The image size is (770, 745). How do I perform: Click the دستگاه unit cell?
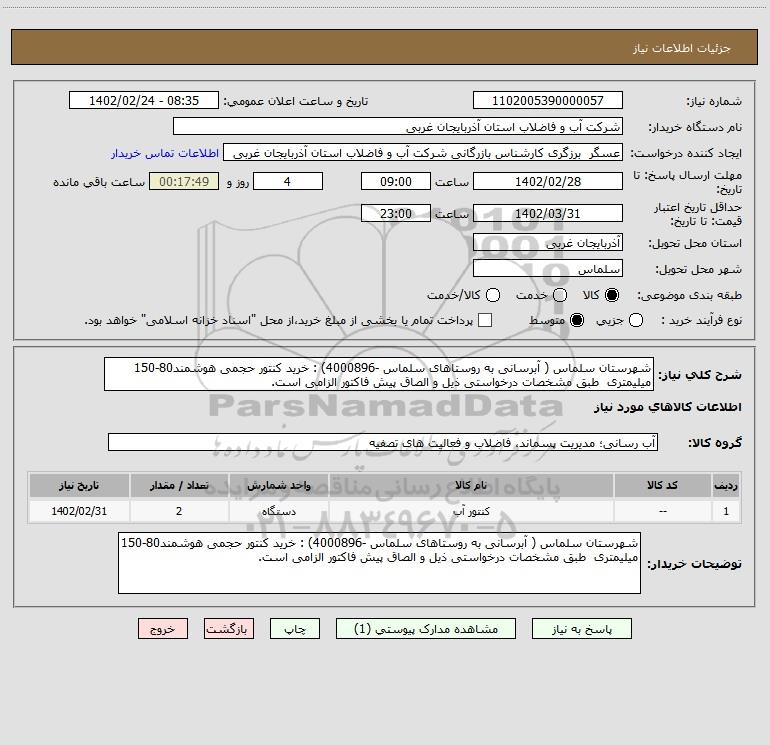278,511
